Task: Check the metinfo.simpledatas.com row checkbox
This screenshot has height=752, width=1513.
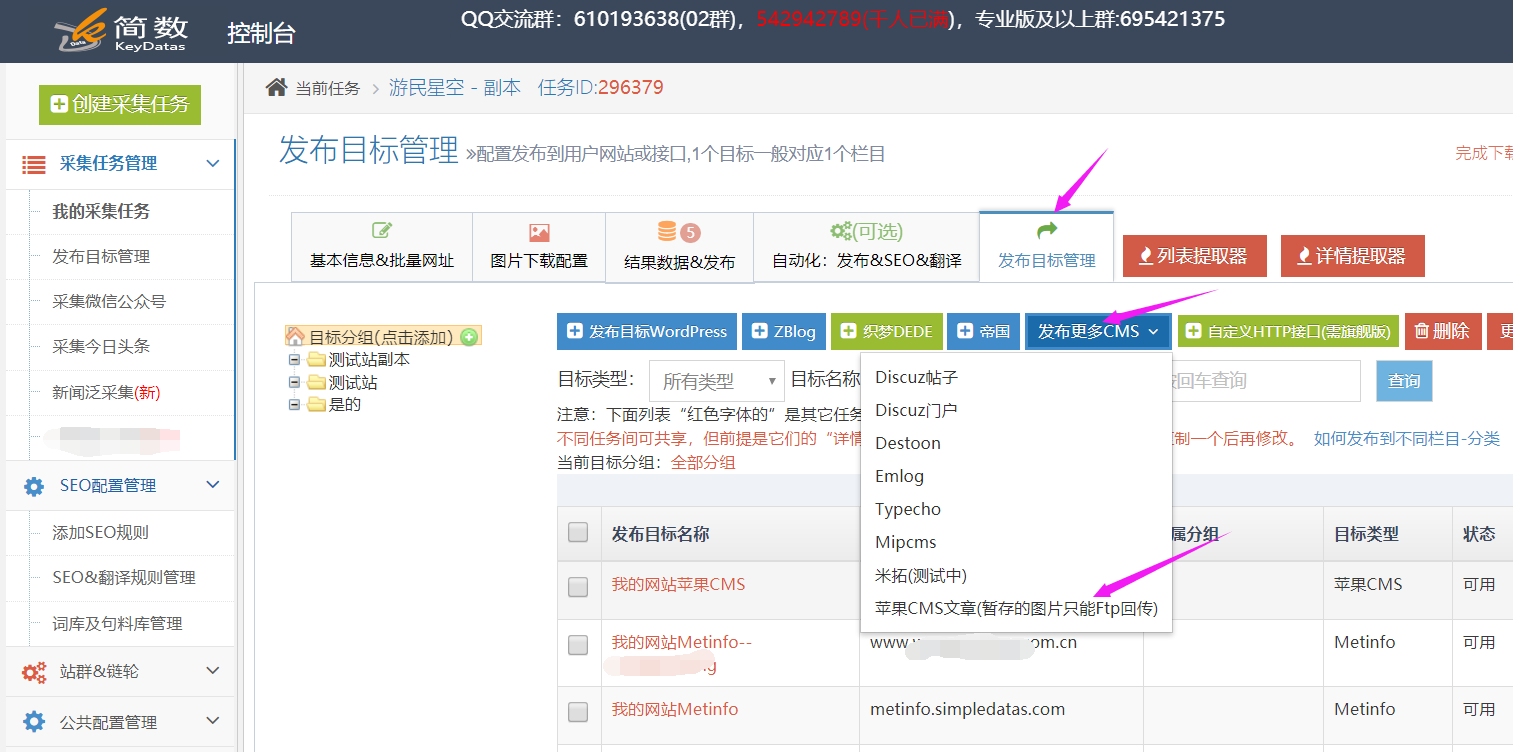Action: click(x=578, y=711)
